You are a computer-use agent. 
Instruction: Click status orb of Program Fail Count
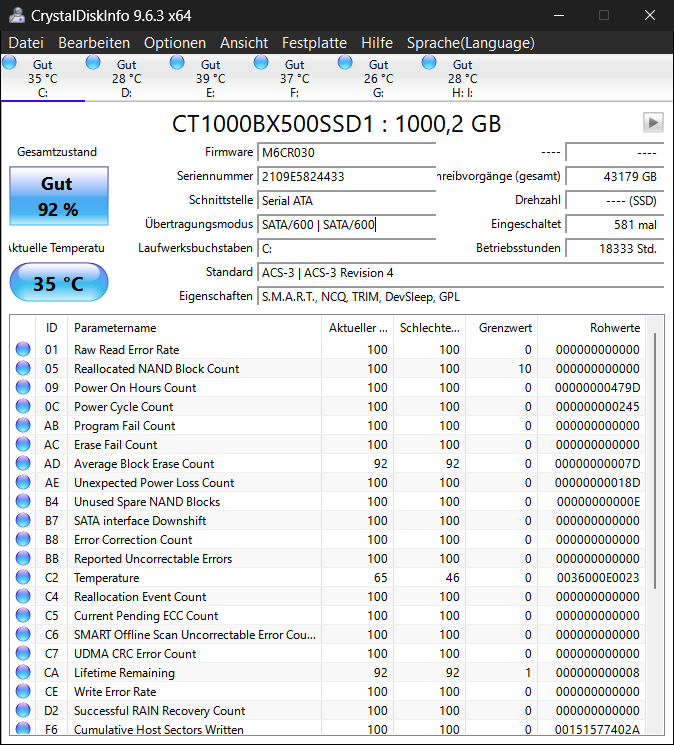tap(23, 425)
